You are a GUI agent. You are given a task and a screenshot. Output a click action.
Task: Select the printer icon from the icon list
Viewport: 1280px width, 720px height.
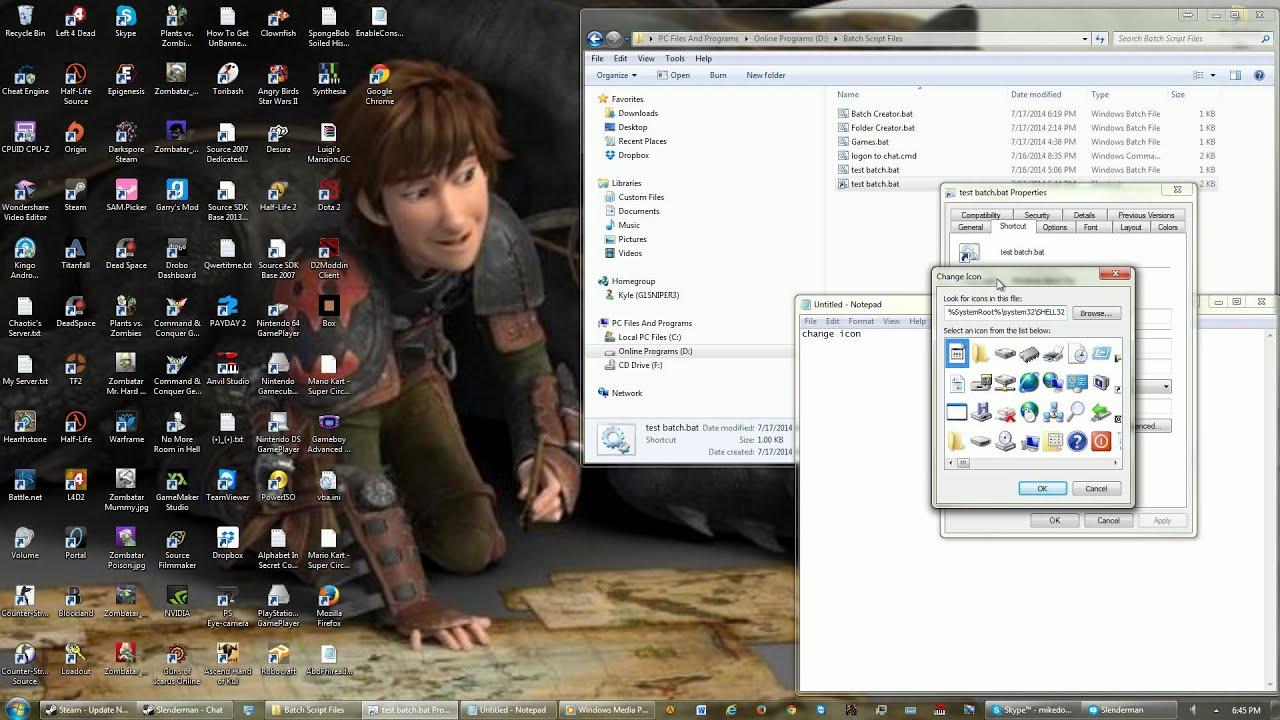click(x=1053, y=354)
